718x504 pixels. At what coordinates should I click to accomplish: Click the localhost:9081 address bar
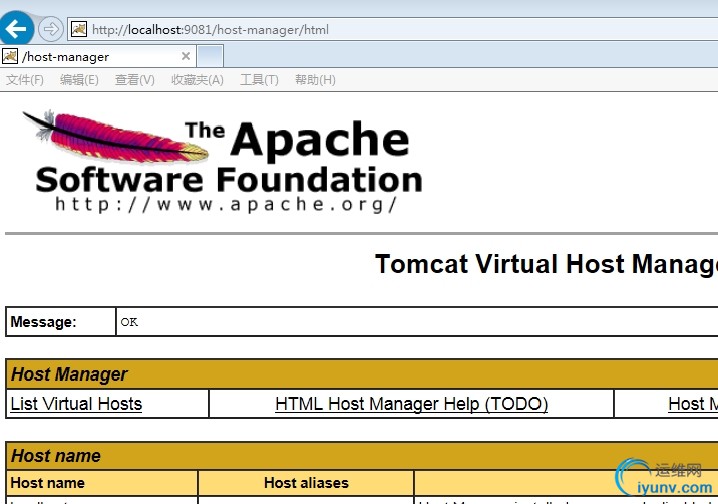tap(394, 29)
